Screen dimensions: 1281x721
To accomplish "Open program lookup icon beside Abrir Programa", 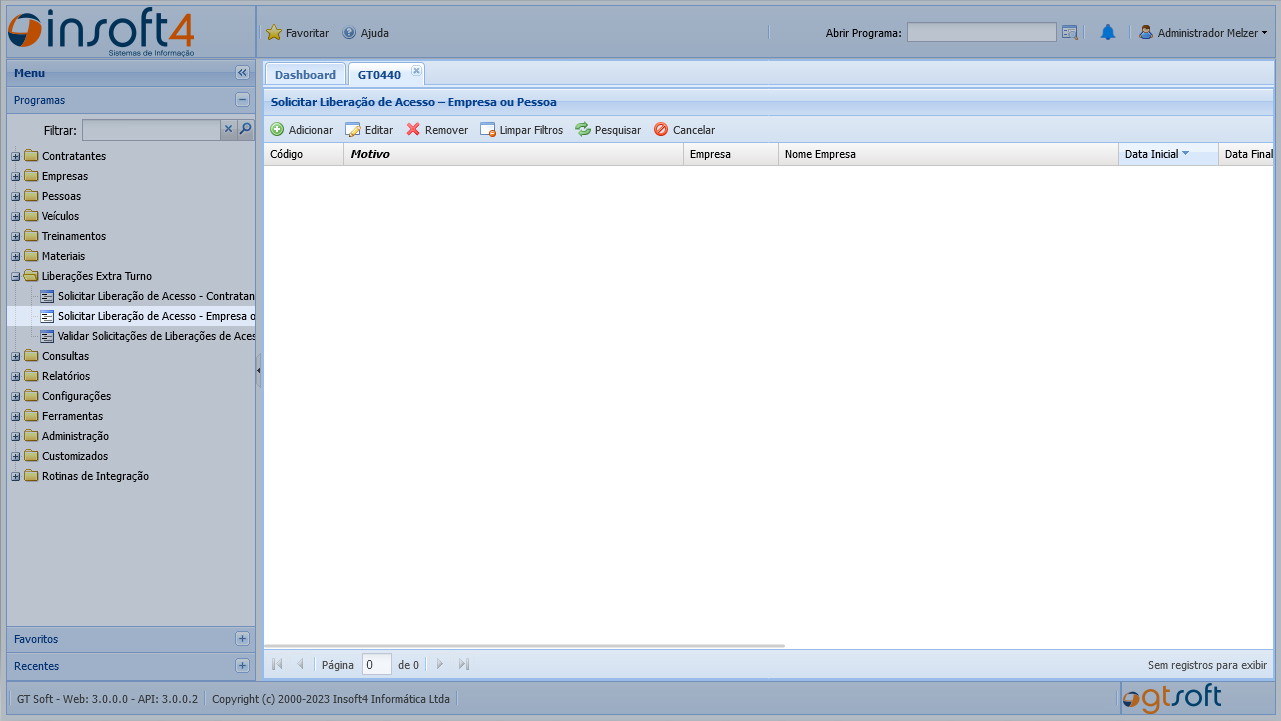I will [x=1070, y=33].
